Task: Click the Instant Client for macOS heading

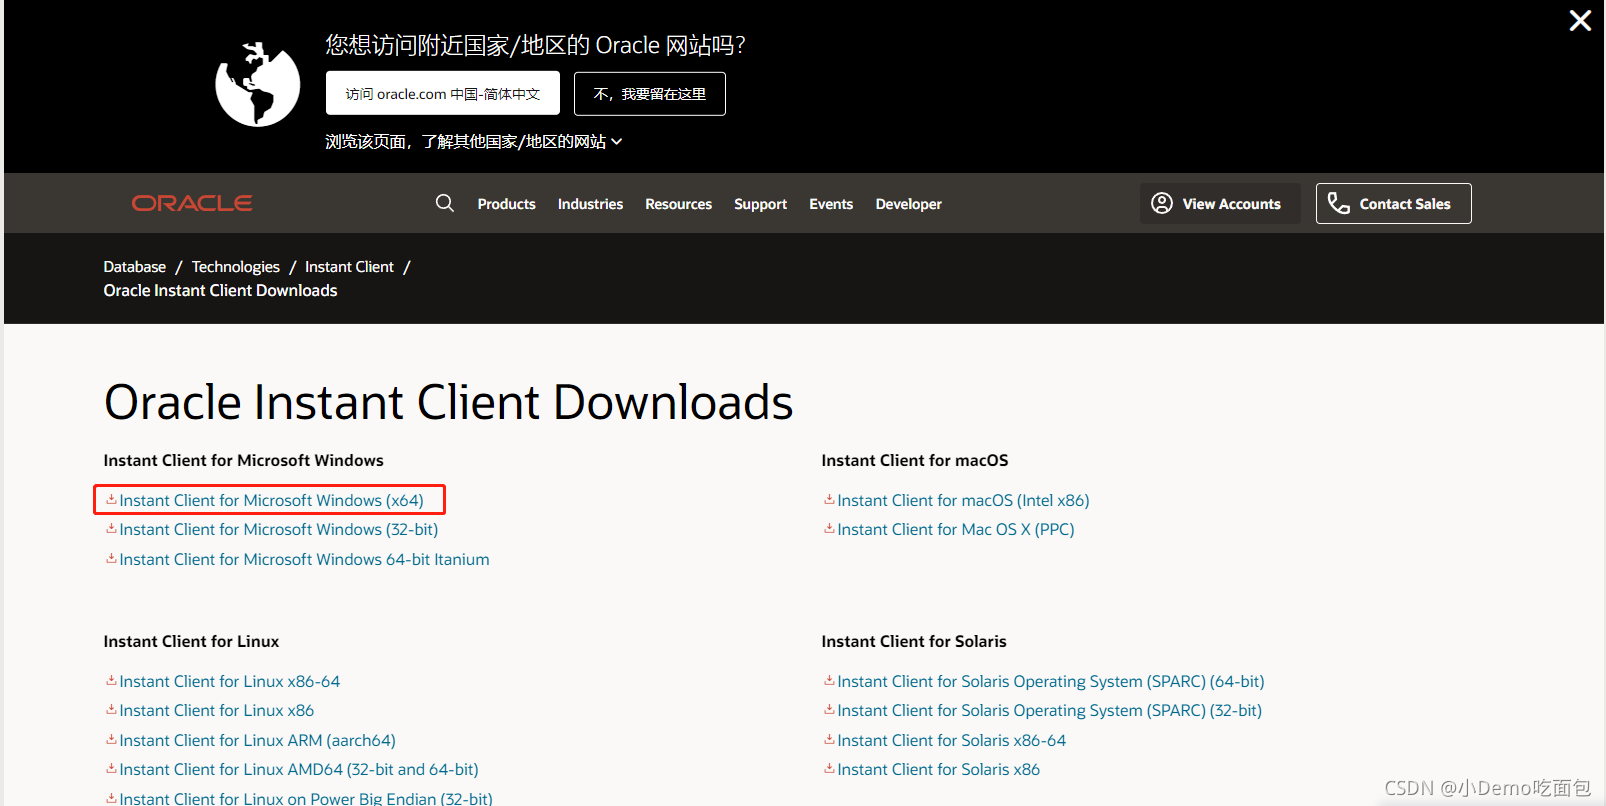Action: click(x=915, y=460)
